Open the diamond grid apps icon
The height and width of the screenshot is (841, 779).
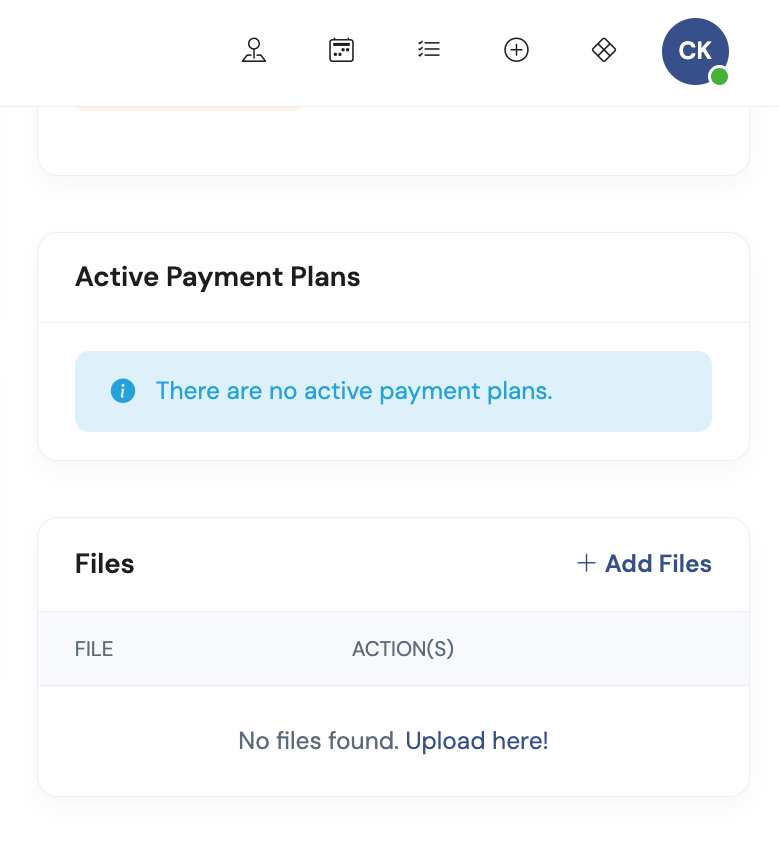[604, 50]
